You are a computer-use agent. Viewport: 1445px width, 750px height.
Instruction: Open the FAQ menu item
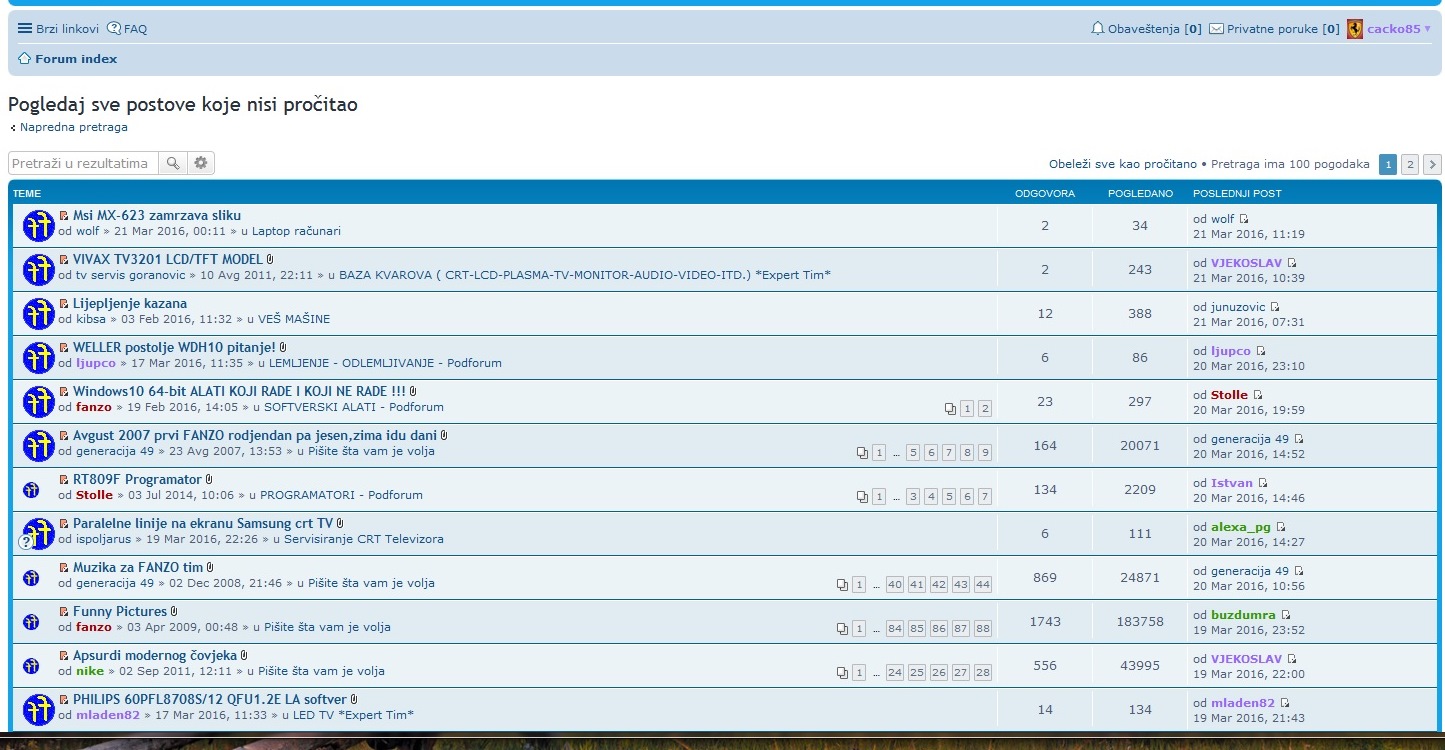pos(127,29)
